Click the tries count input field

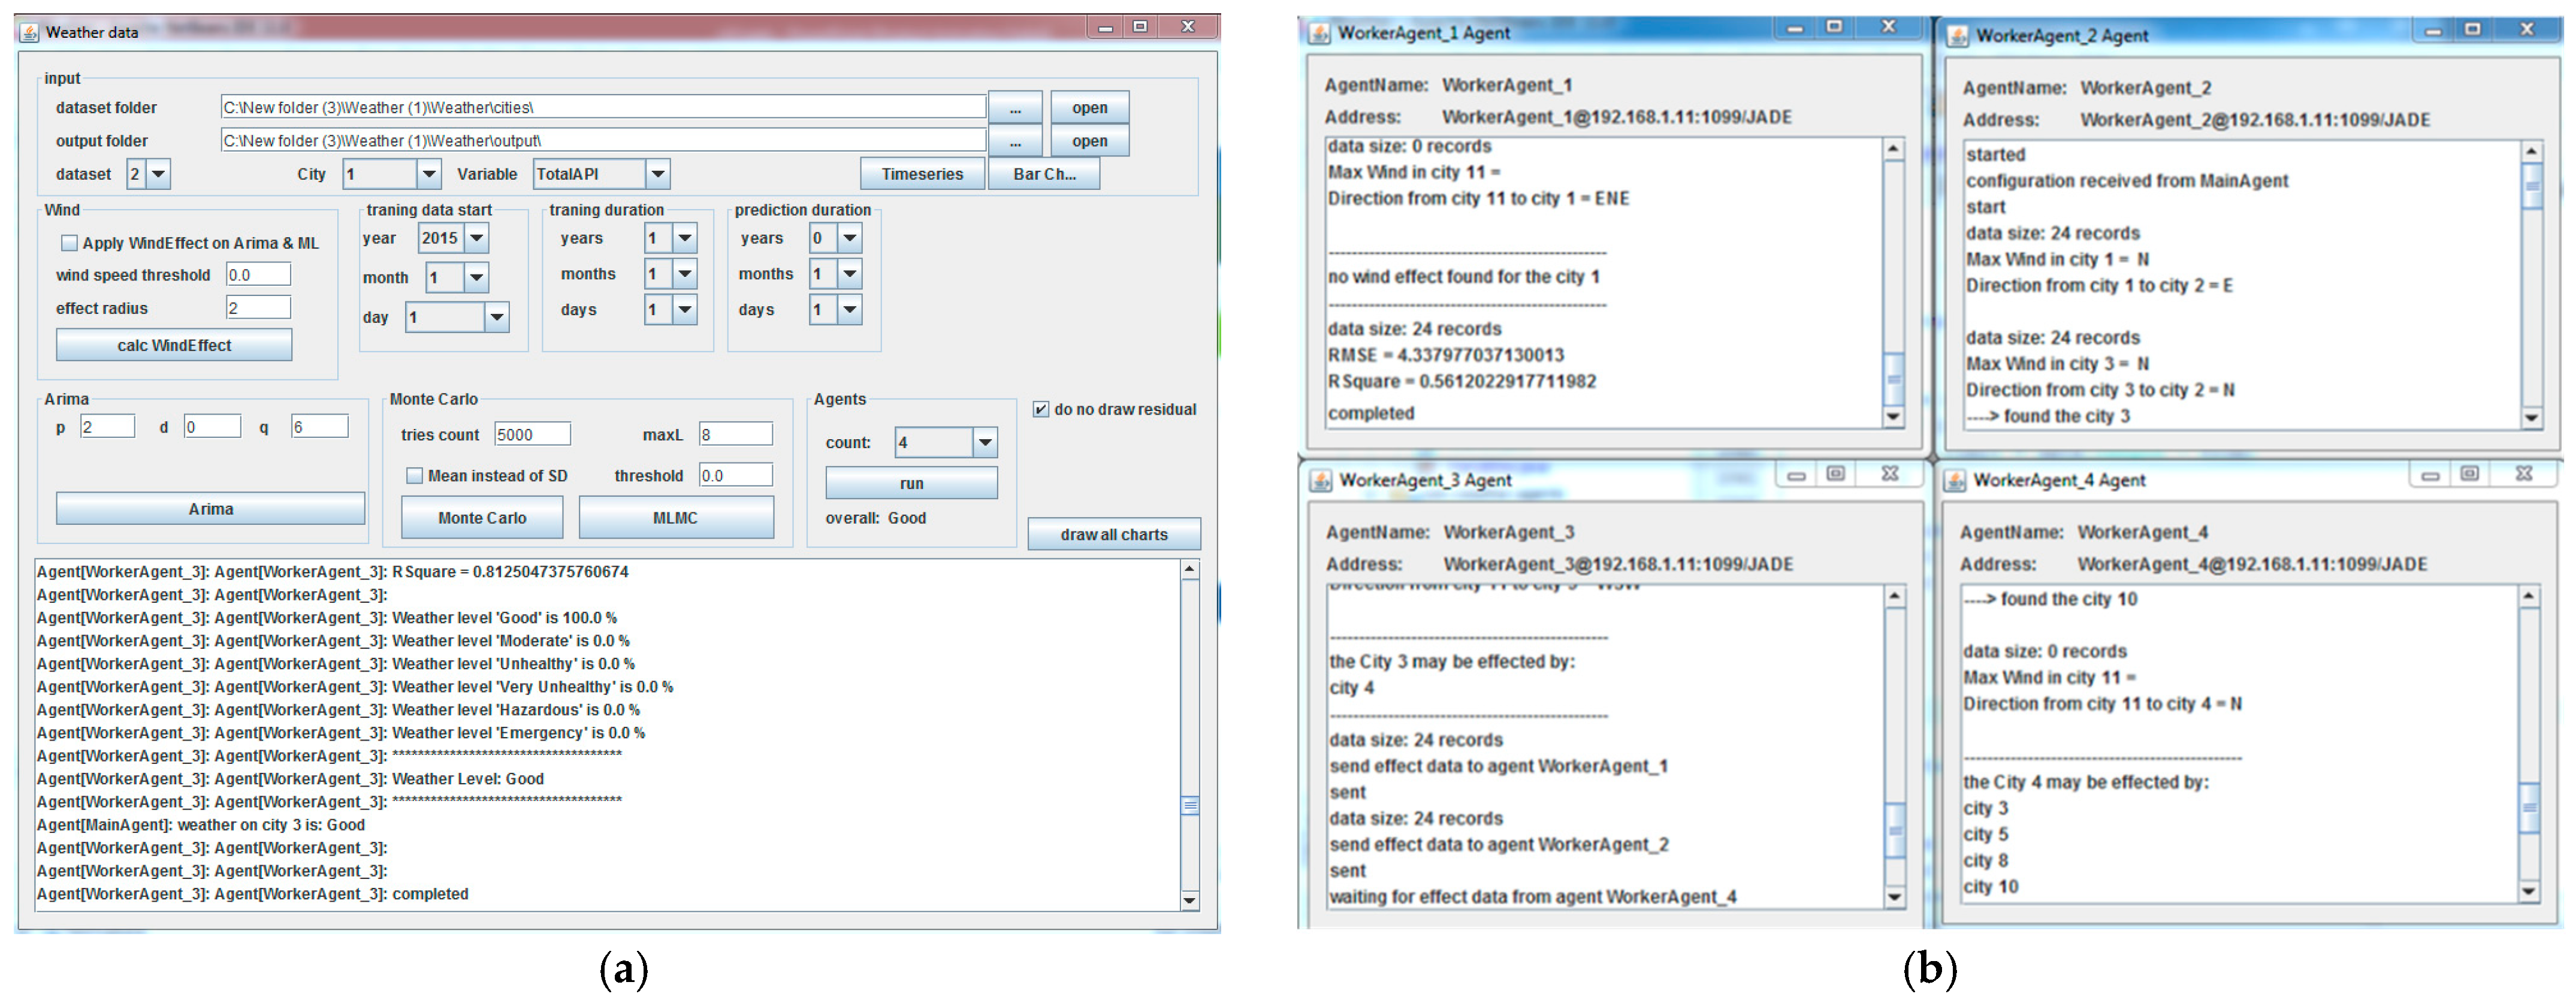(x=532, y=435)
